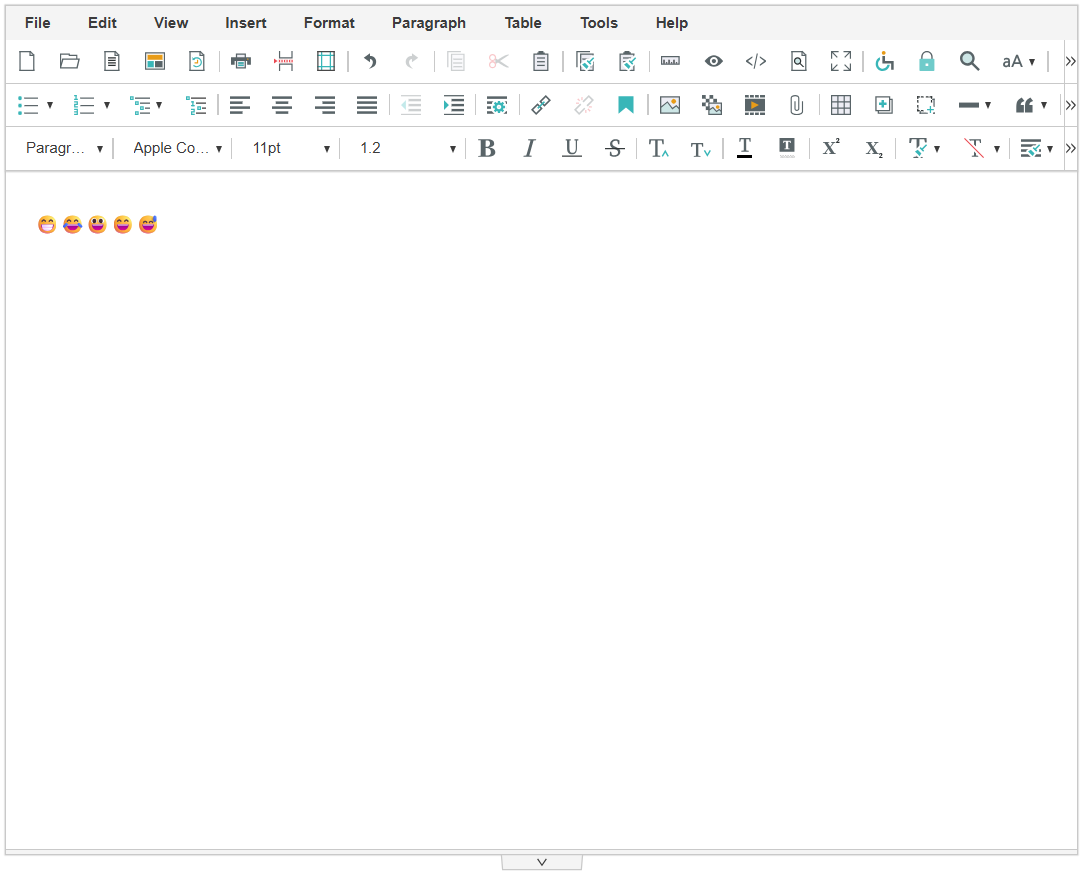Attach a file with the paperclip
Viewport: 1084px width, 873px height.
796,105
